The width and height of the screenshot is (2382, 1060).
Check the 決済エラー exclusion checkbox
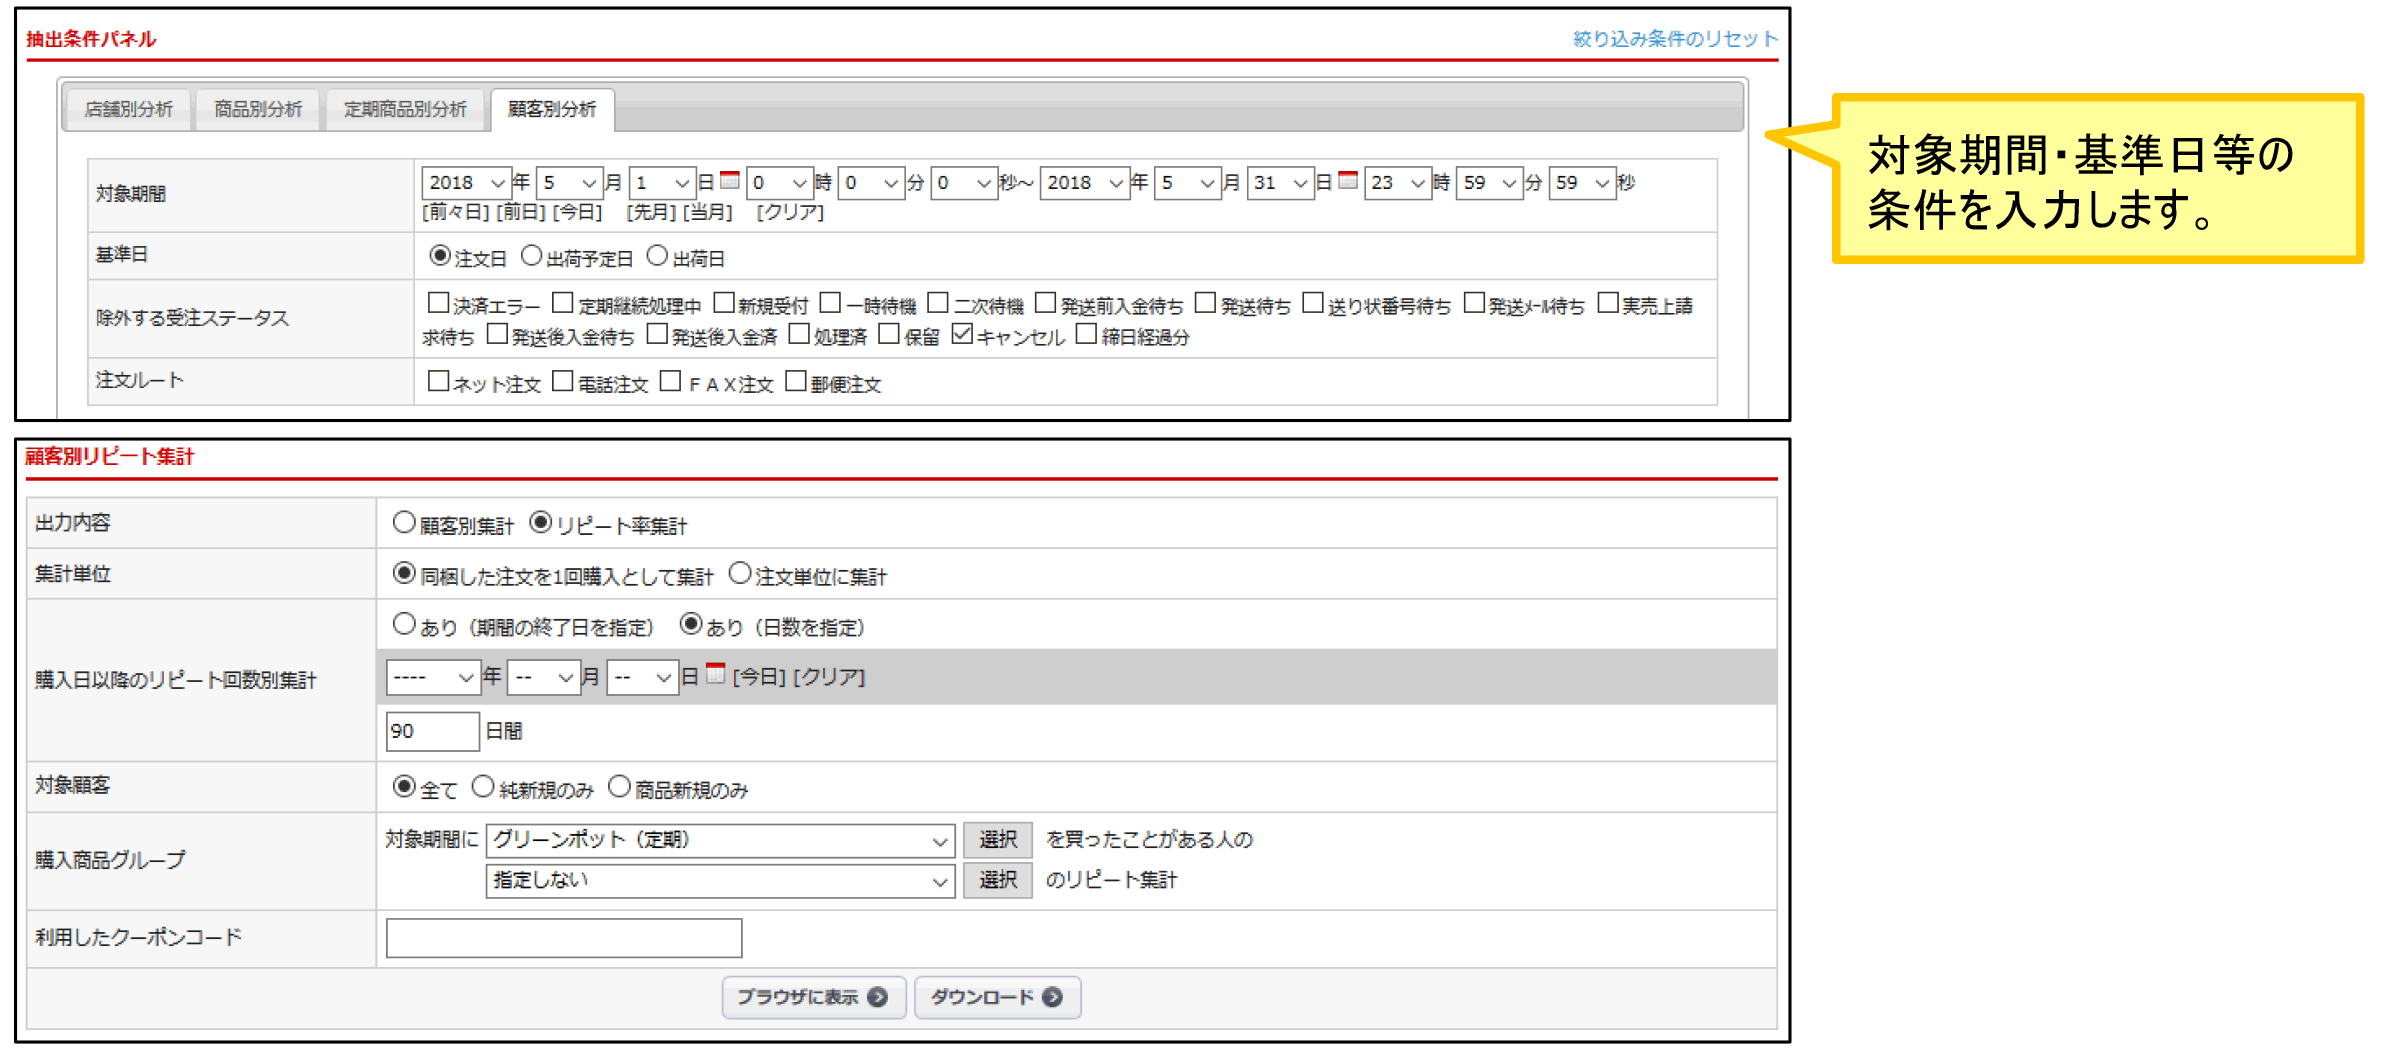click(x=438, y=303)
